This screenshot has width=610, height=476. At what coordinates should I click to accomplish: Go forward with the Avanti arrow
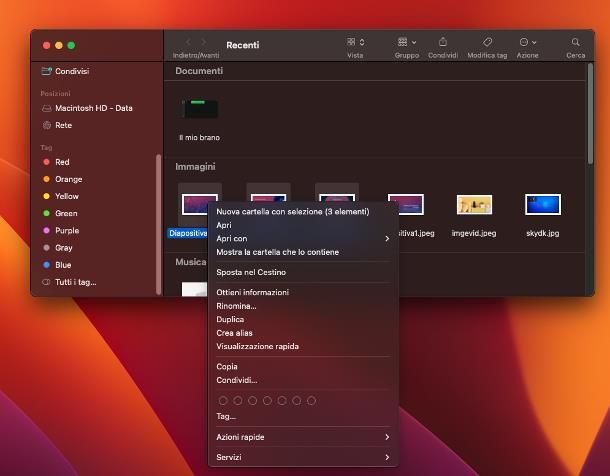coord(203,42)
